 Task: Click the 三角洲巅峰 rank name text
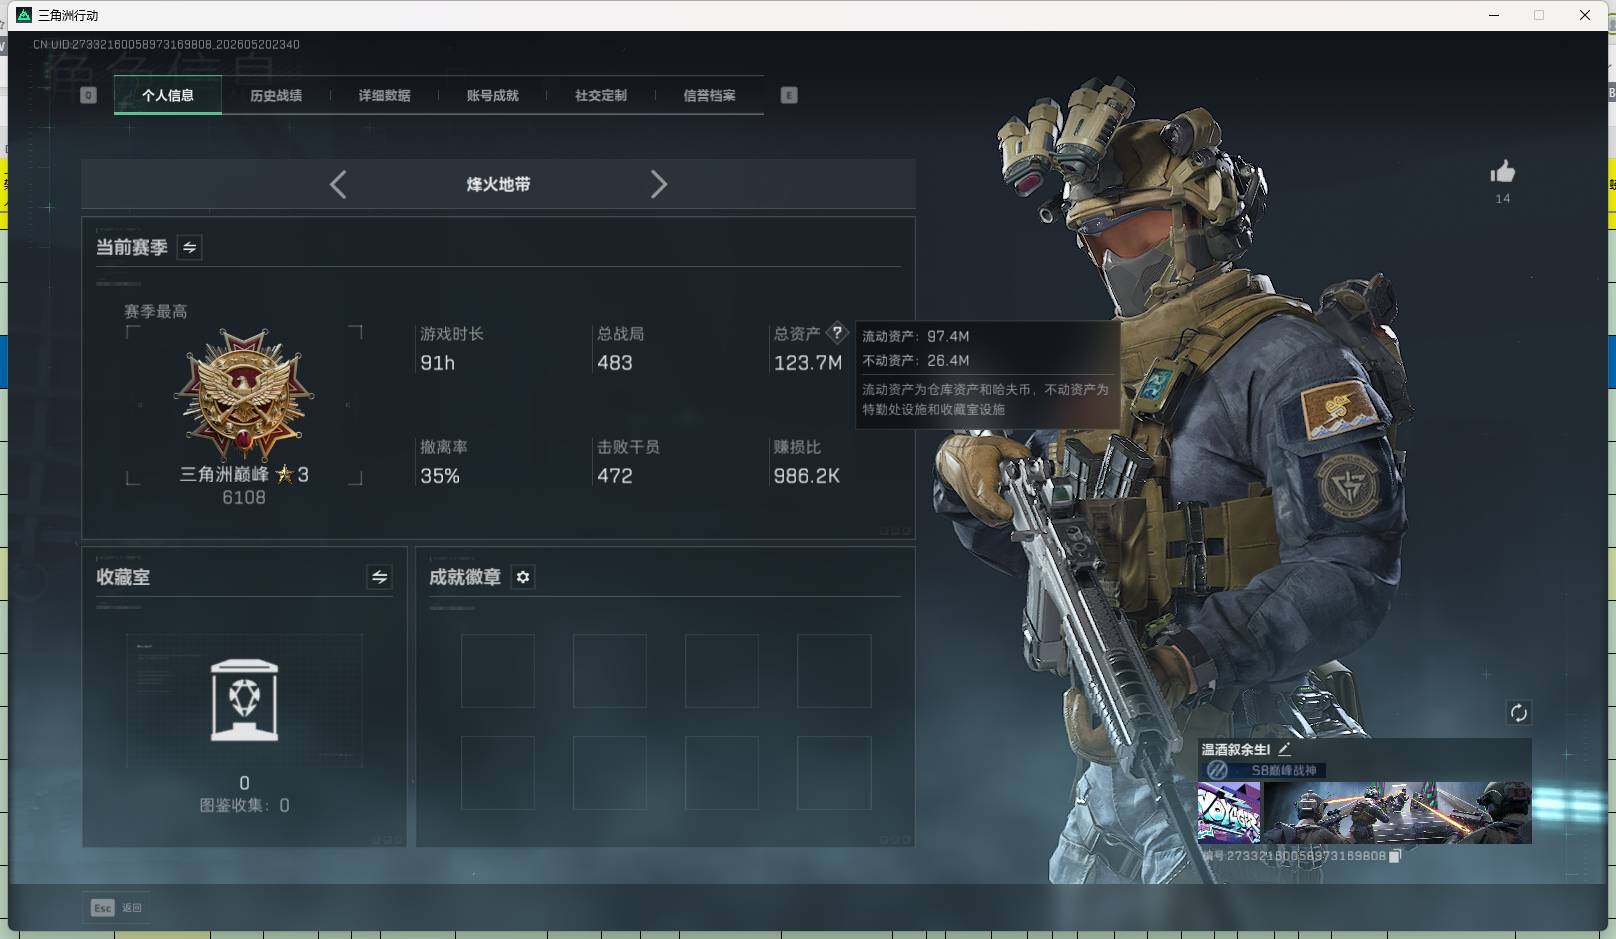[x=224, y=474]
